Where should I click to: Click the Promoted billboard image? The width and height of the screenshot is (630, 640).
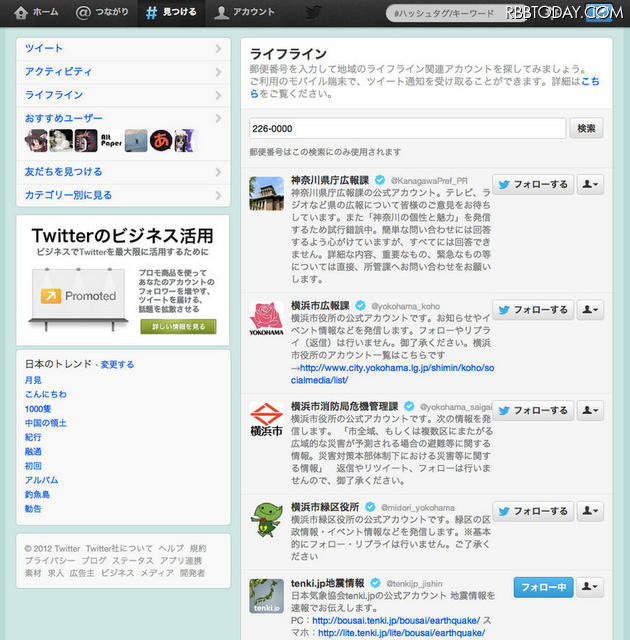point(78,299)
